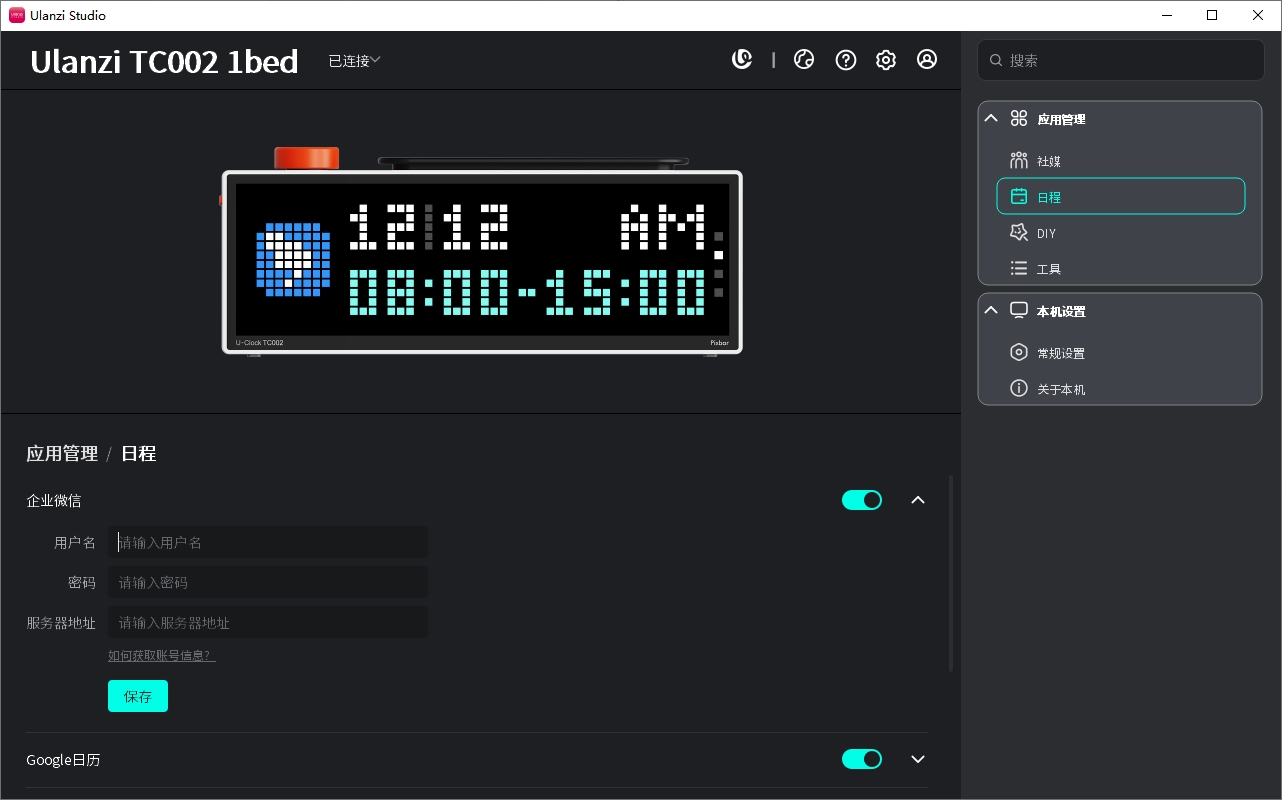Click the 保存 button
The image size is (1282, 800).
[x=138, y=696]
